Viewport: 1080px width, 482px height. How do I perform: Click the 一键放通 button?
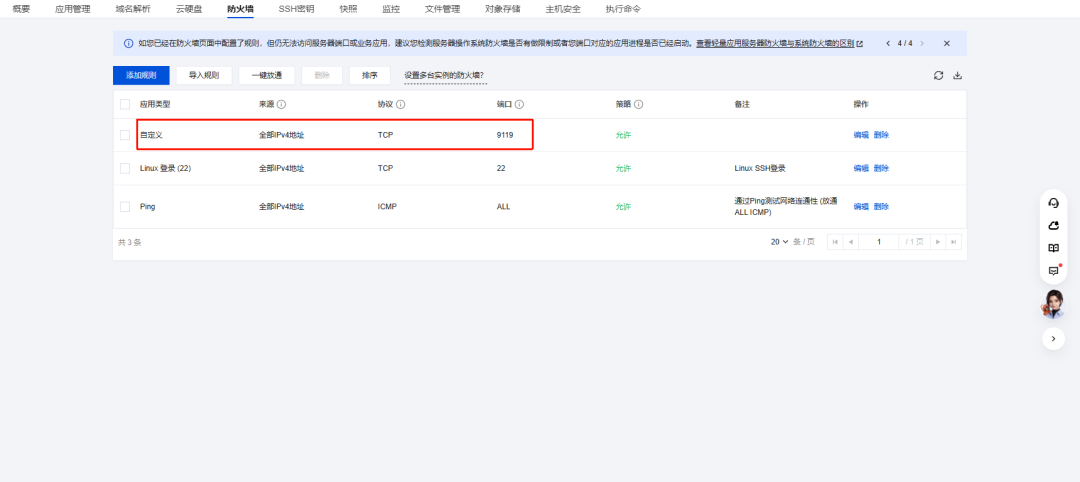(267, 76)
